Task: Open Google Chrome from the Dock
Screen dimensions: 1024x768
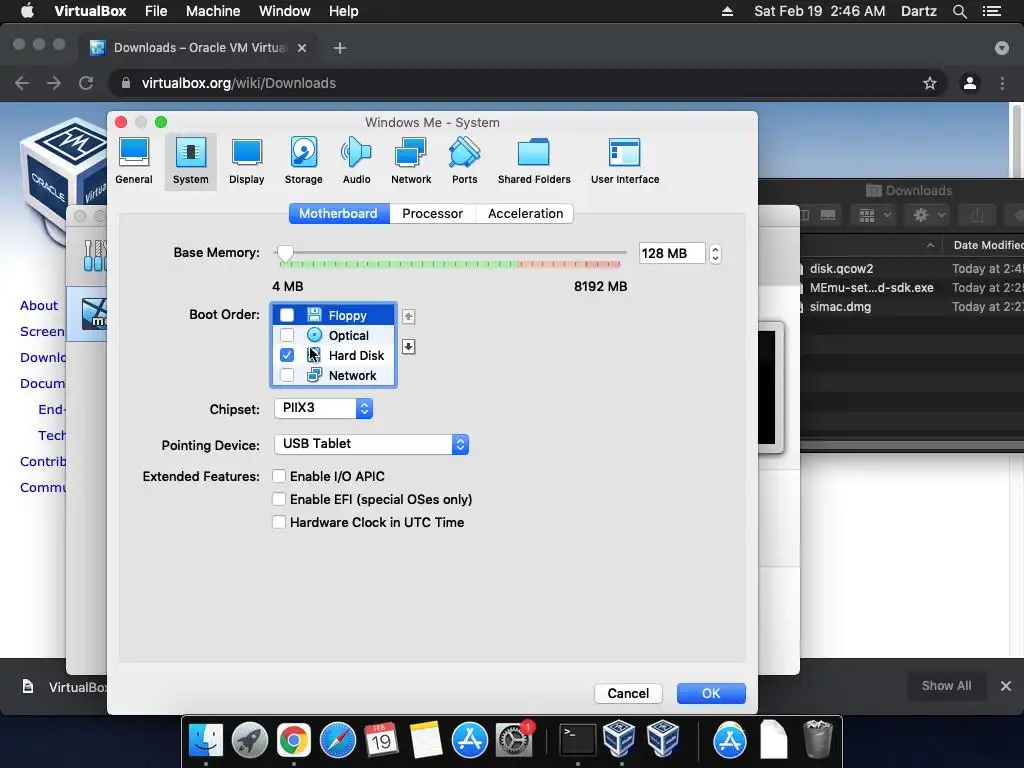Action: coord(293,740)
